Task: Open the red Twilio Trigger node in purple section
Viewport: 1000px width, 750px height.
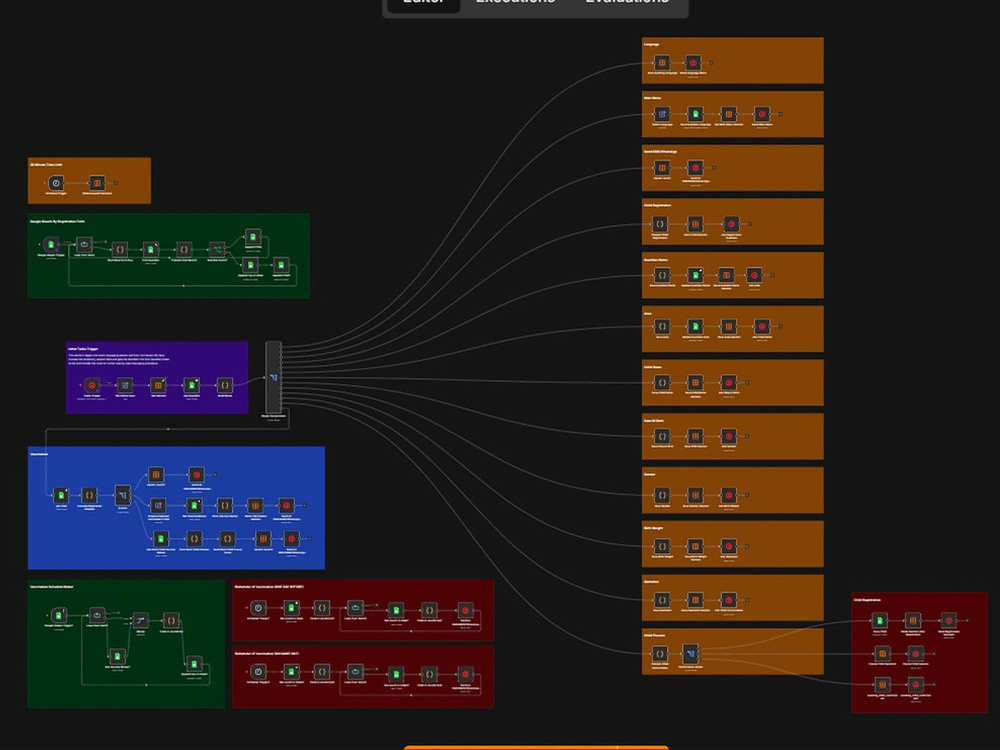Action: (92, 385)
